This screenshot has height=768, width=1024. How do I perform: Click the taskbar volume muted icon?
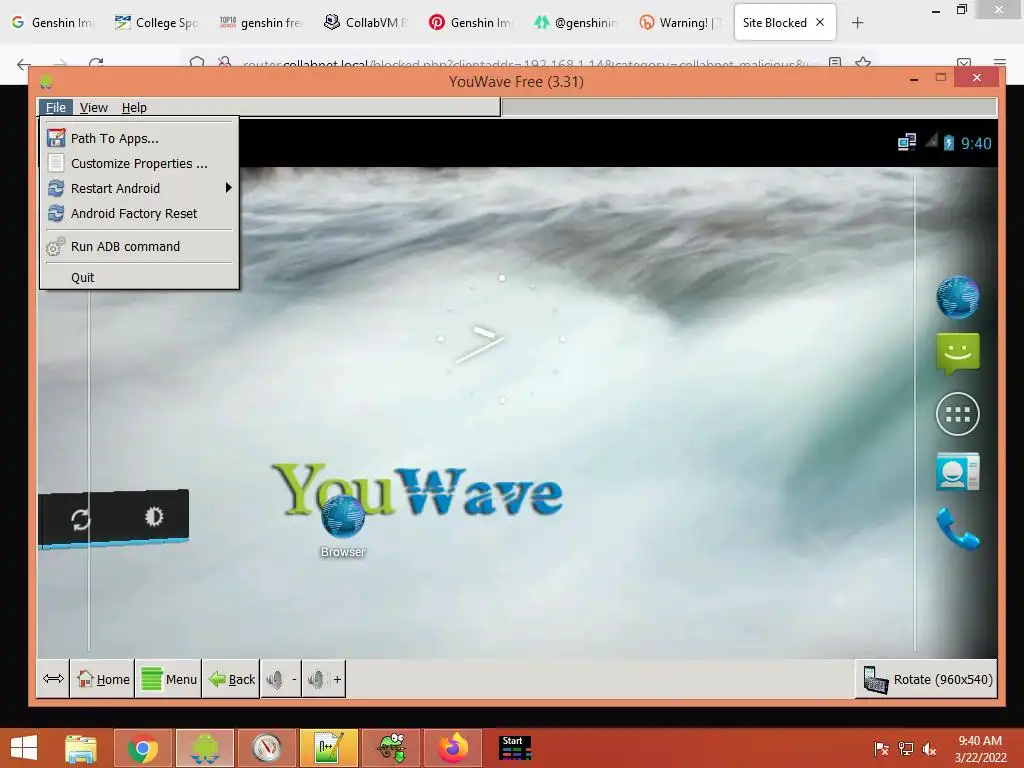click(x=929, y=749)
